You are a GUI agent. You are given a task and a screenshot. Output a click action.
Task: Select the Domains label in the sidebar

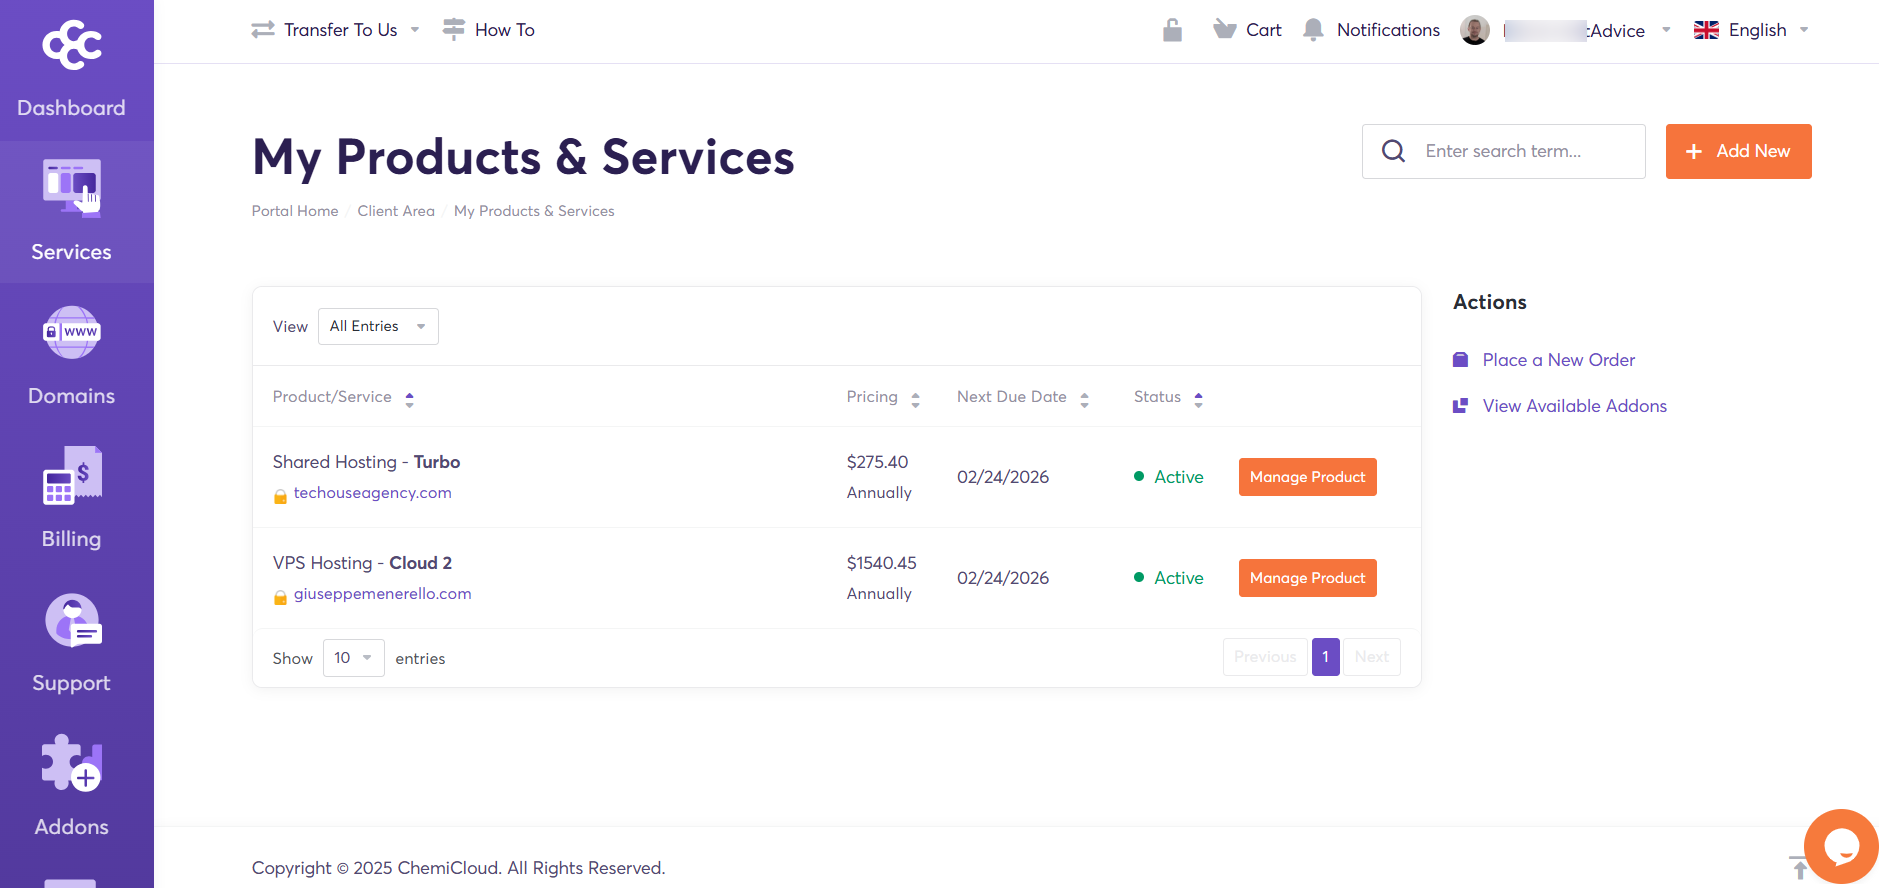click(x=71, y=396)
